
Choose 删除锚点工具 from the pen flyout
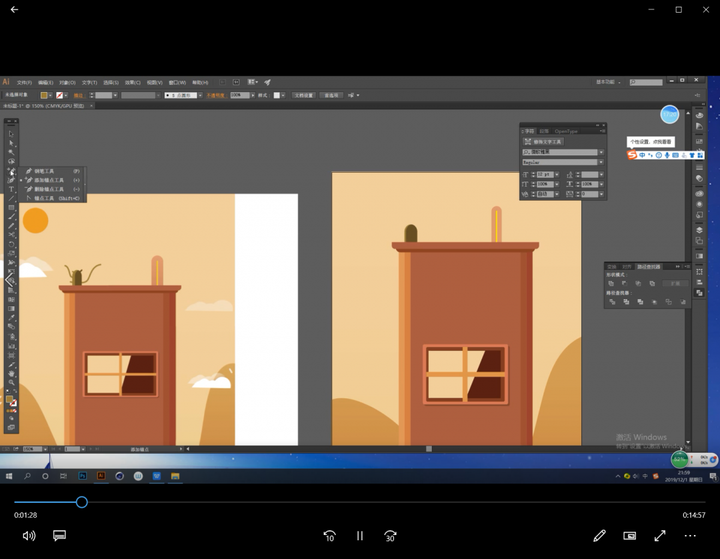53,189
